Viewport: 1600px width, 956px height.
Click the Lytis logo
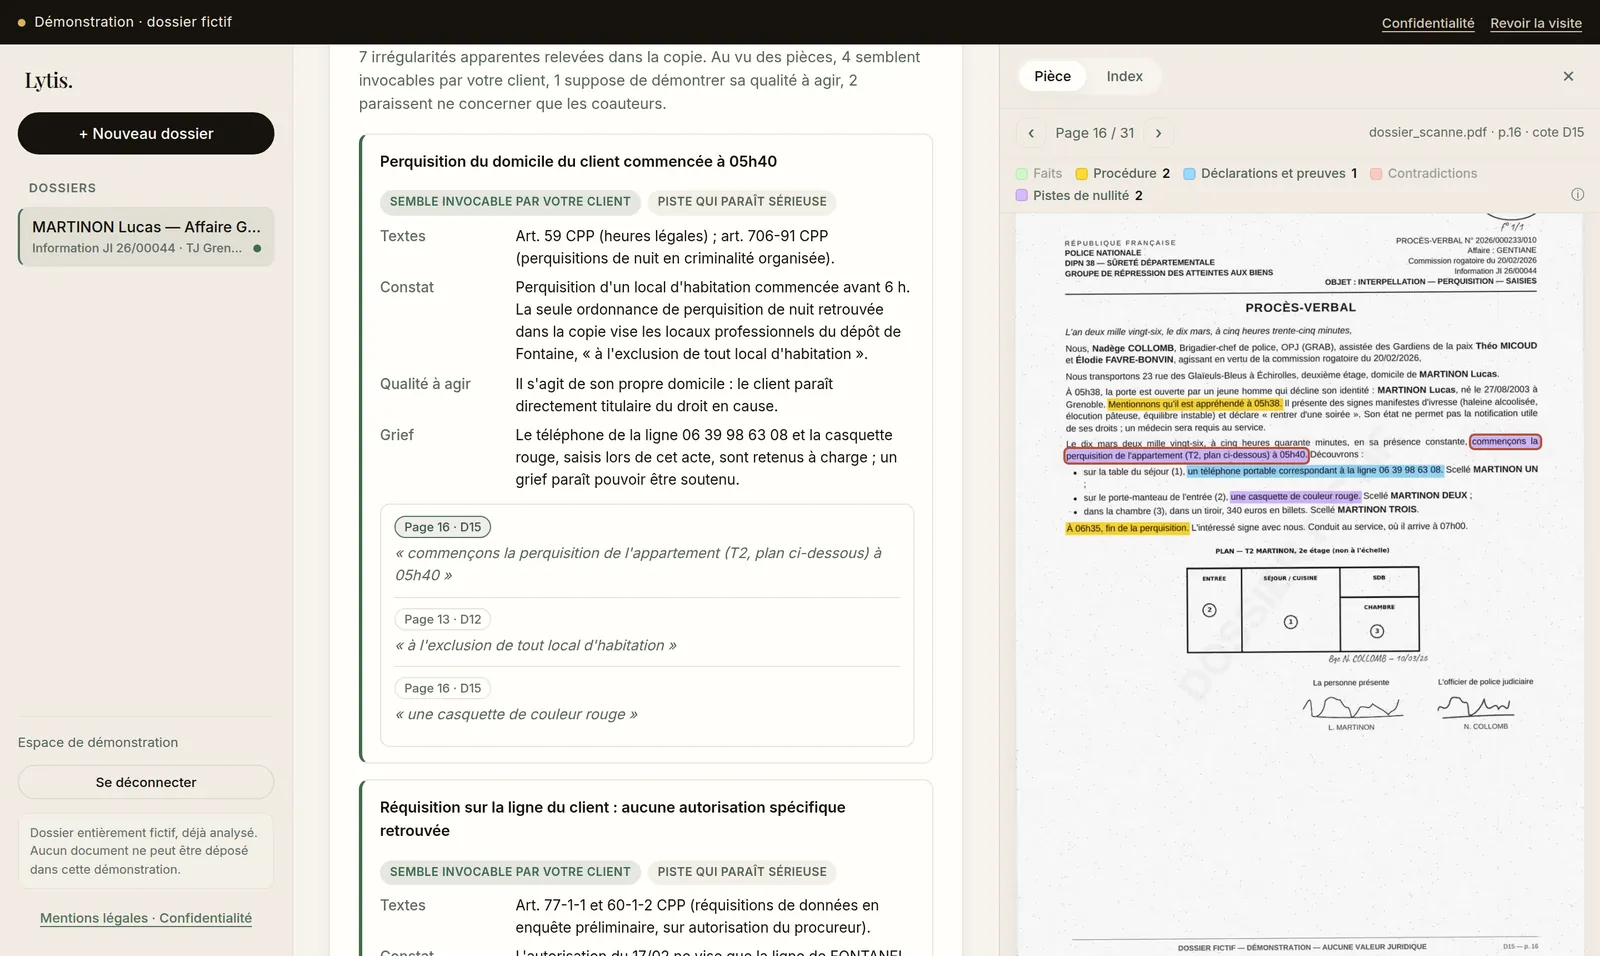click(x=49, y=81)
